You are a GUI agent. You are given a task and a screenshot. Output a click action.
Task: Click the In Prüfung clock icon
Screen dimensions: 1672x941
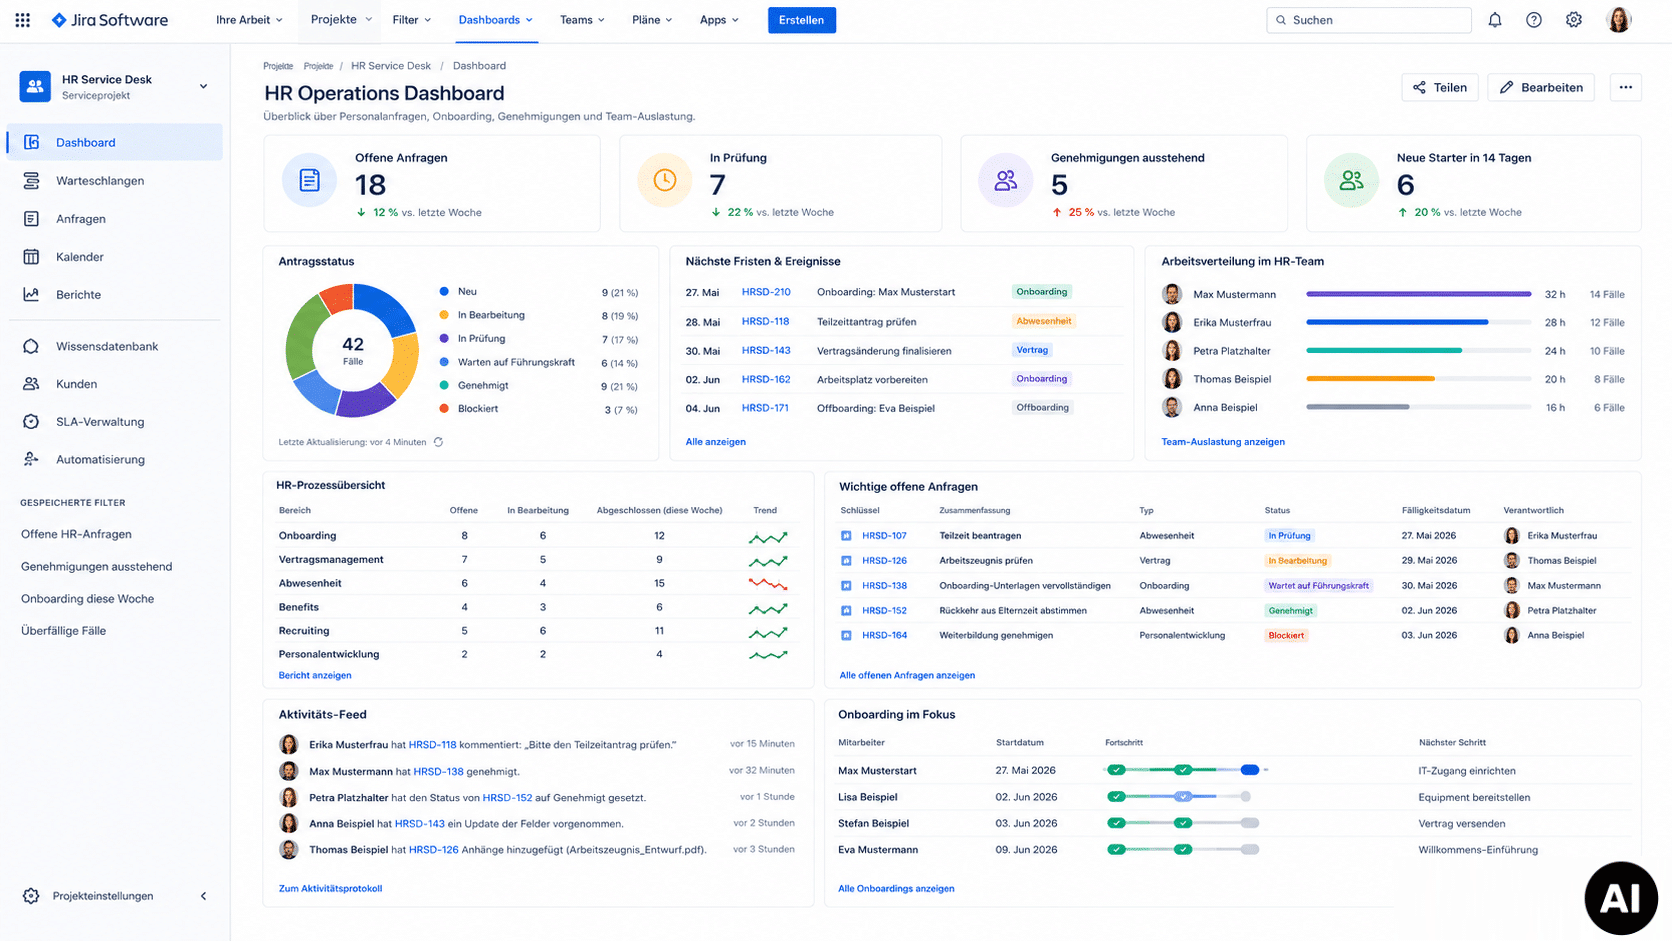[x=665, y=181]
